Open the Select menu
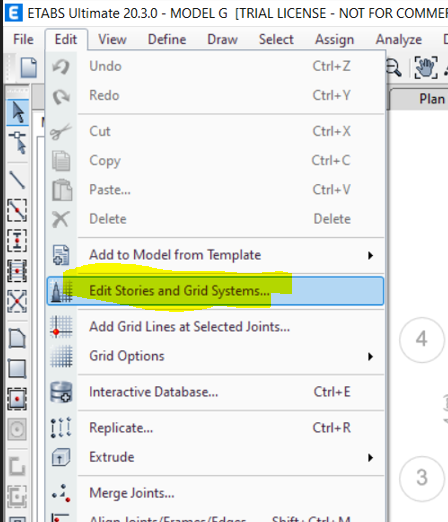Viewport: 448px width, 522px height. click(x=276, y=39)
